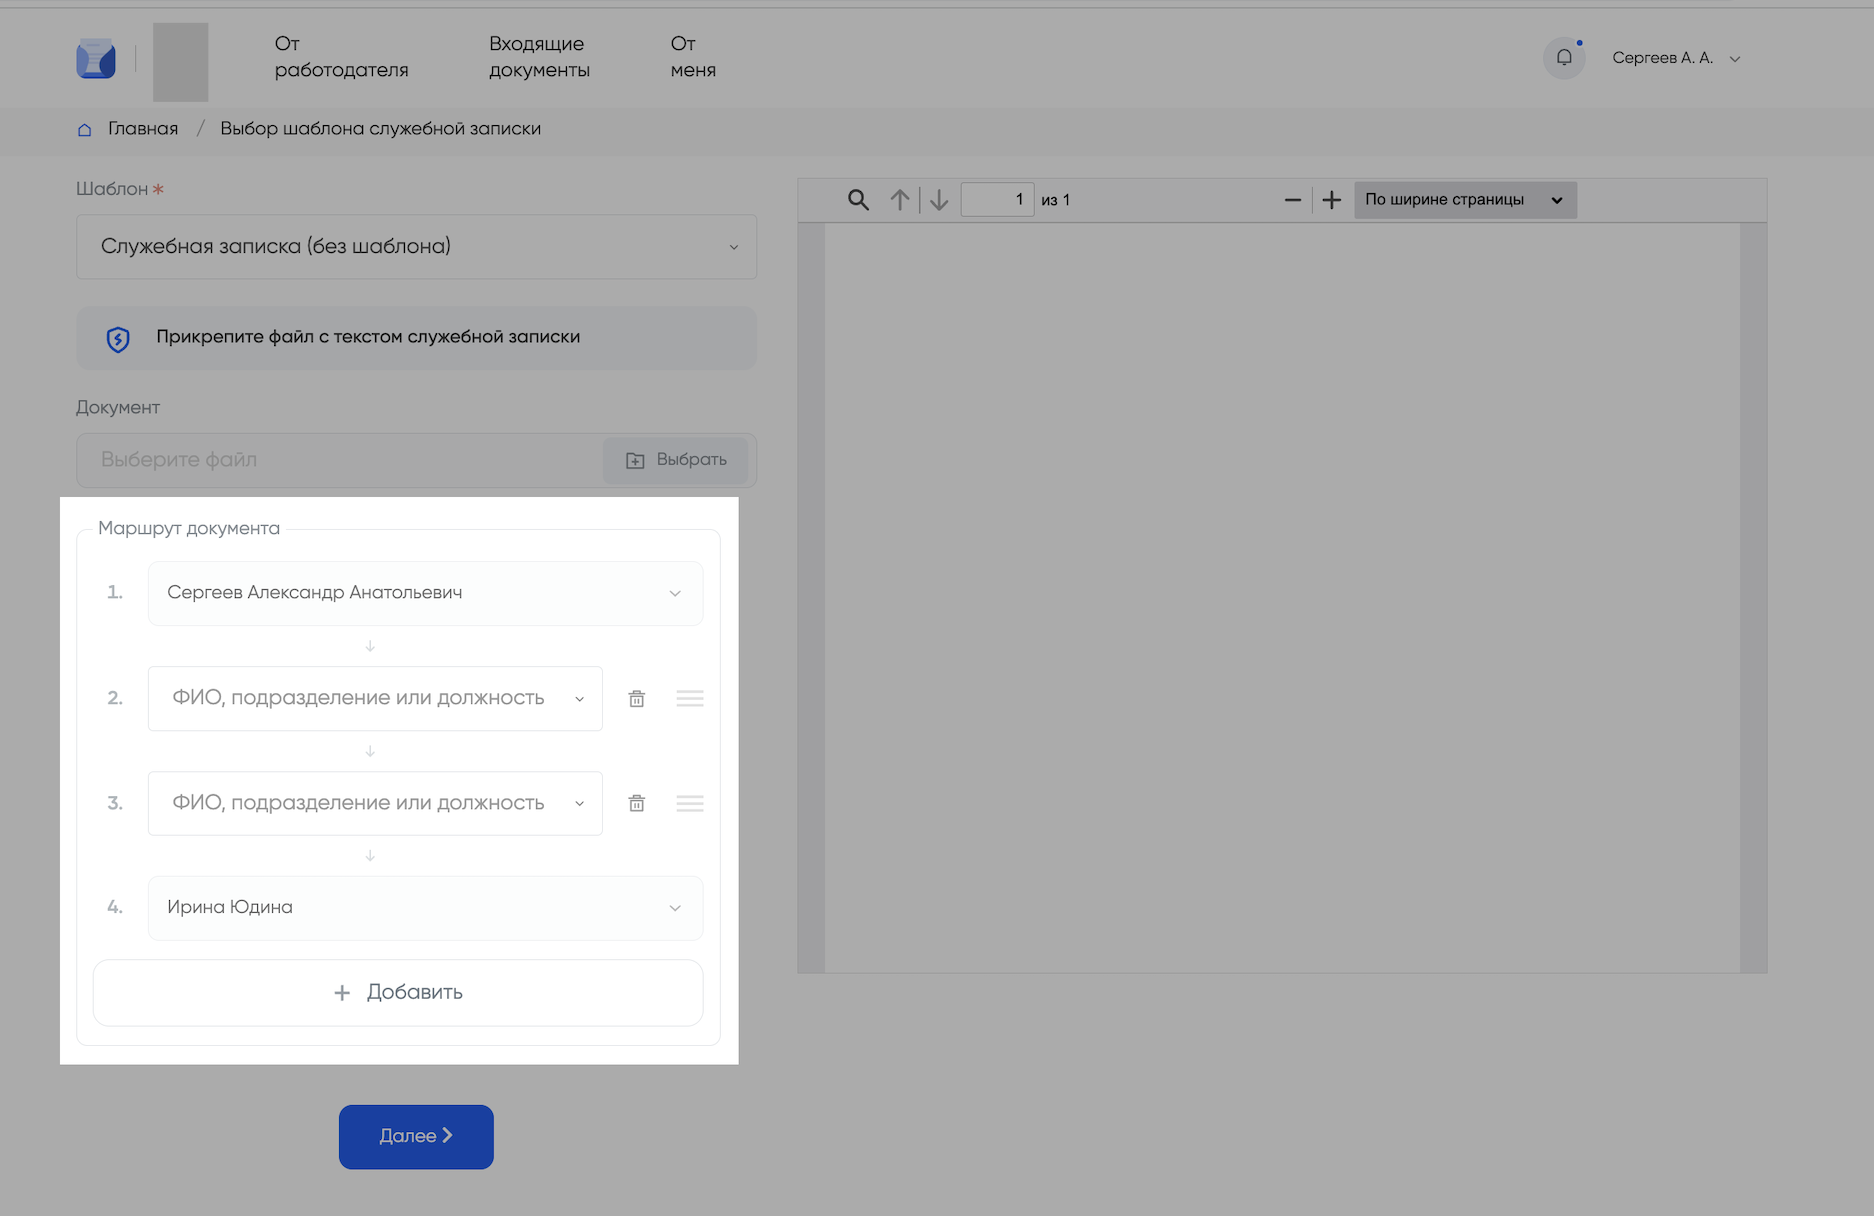Delete route step 2 with trash icon
The width and height of the screenshot is (1874, 1216).
pos(636,699)
